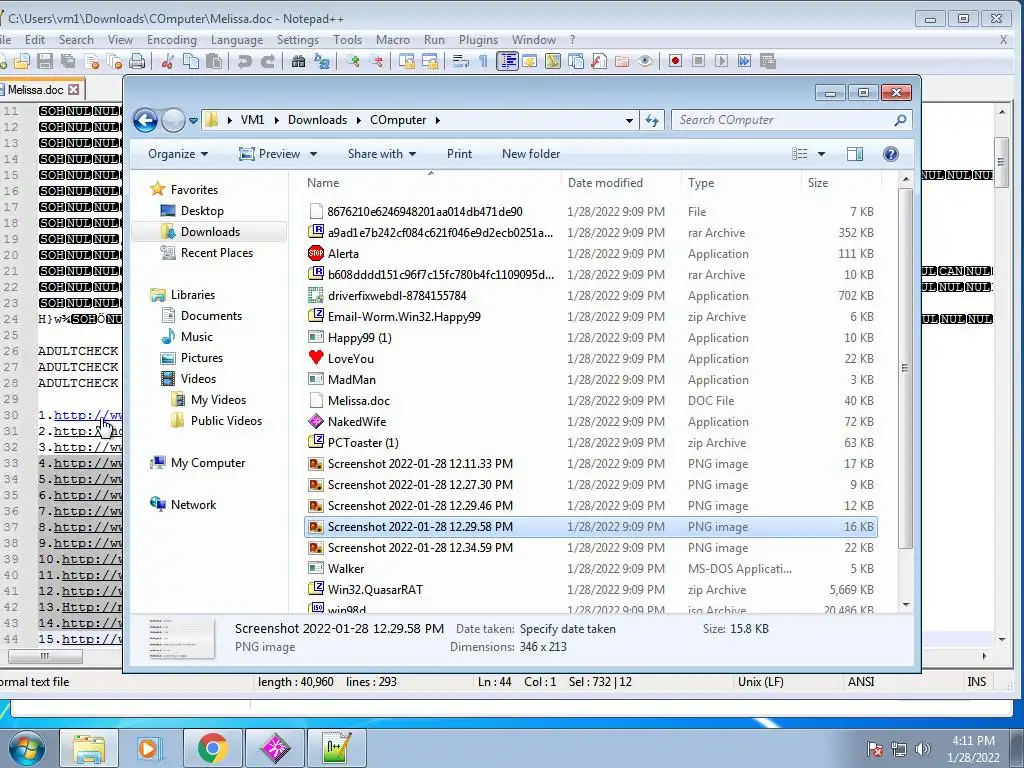Click the Save All icon in Notepad++
This screenshot has height=768, width=1024.
68,61
